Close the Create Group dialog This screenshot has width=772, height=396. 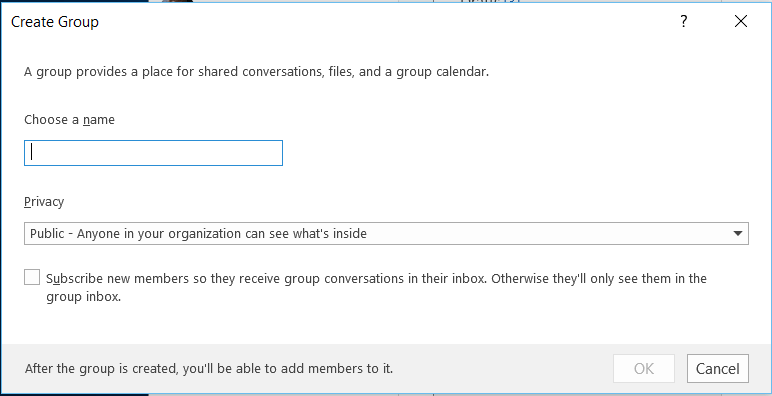[x=740, y=21]
